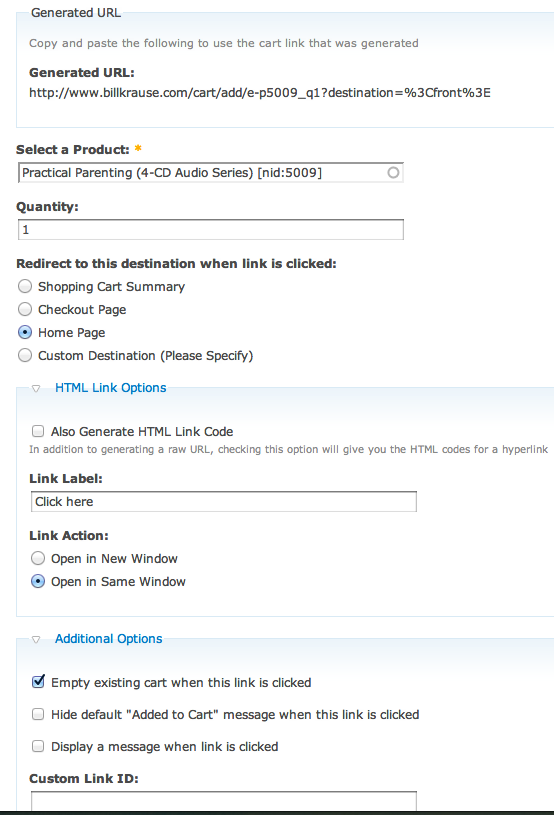Choose Open in Same Window

38,581
